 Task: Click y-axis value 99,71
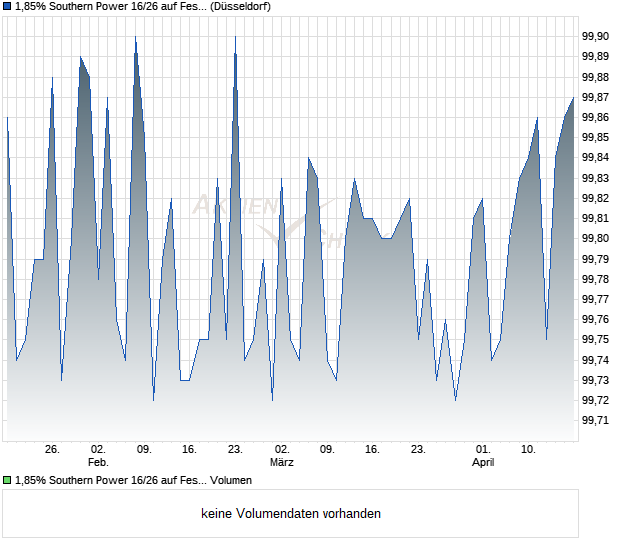595,421
